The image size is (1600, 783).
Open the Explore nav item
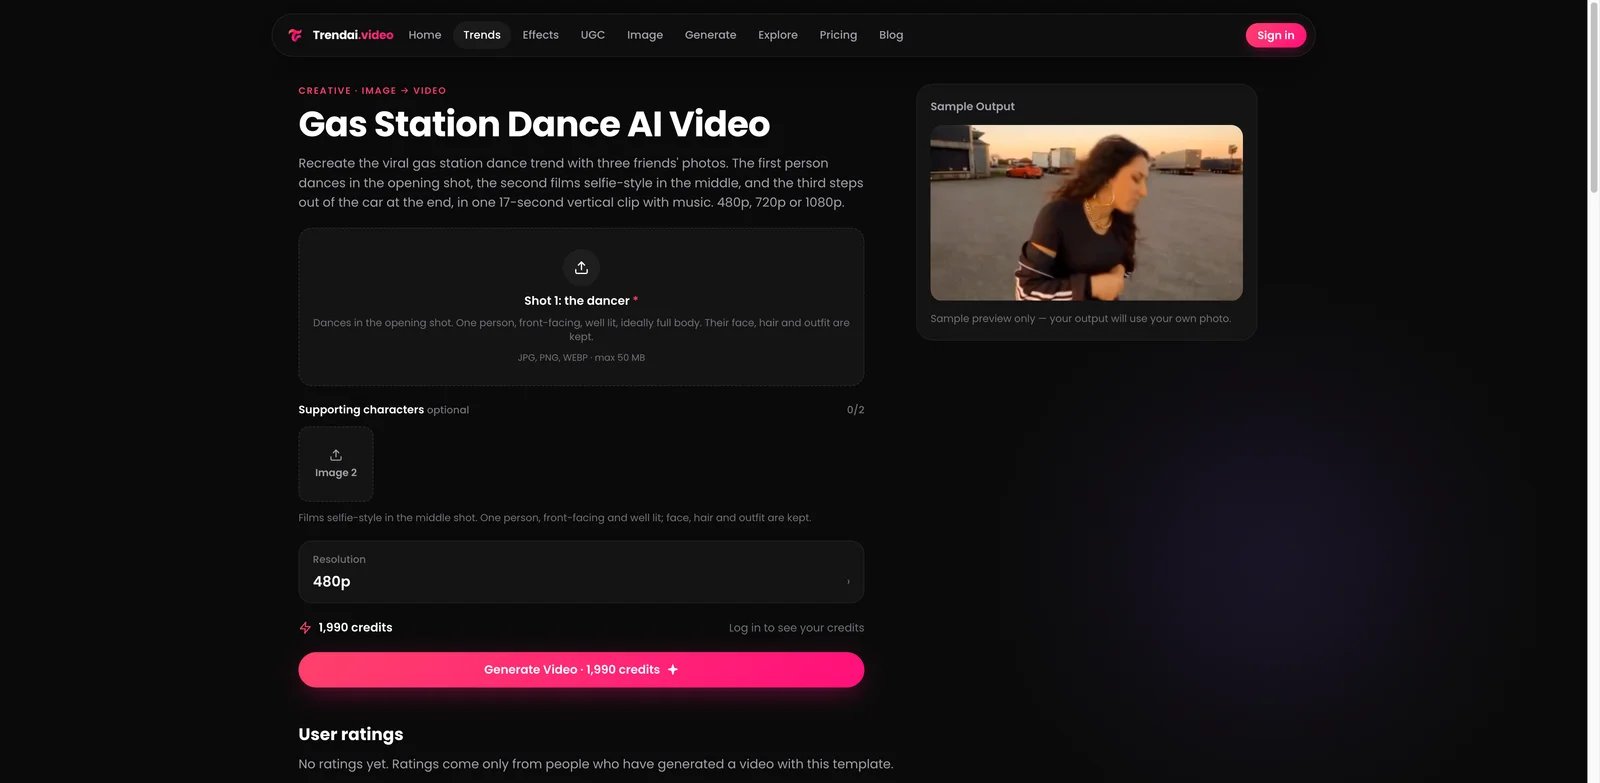pyautogui.click(x=778, y=35)
